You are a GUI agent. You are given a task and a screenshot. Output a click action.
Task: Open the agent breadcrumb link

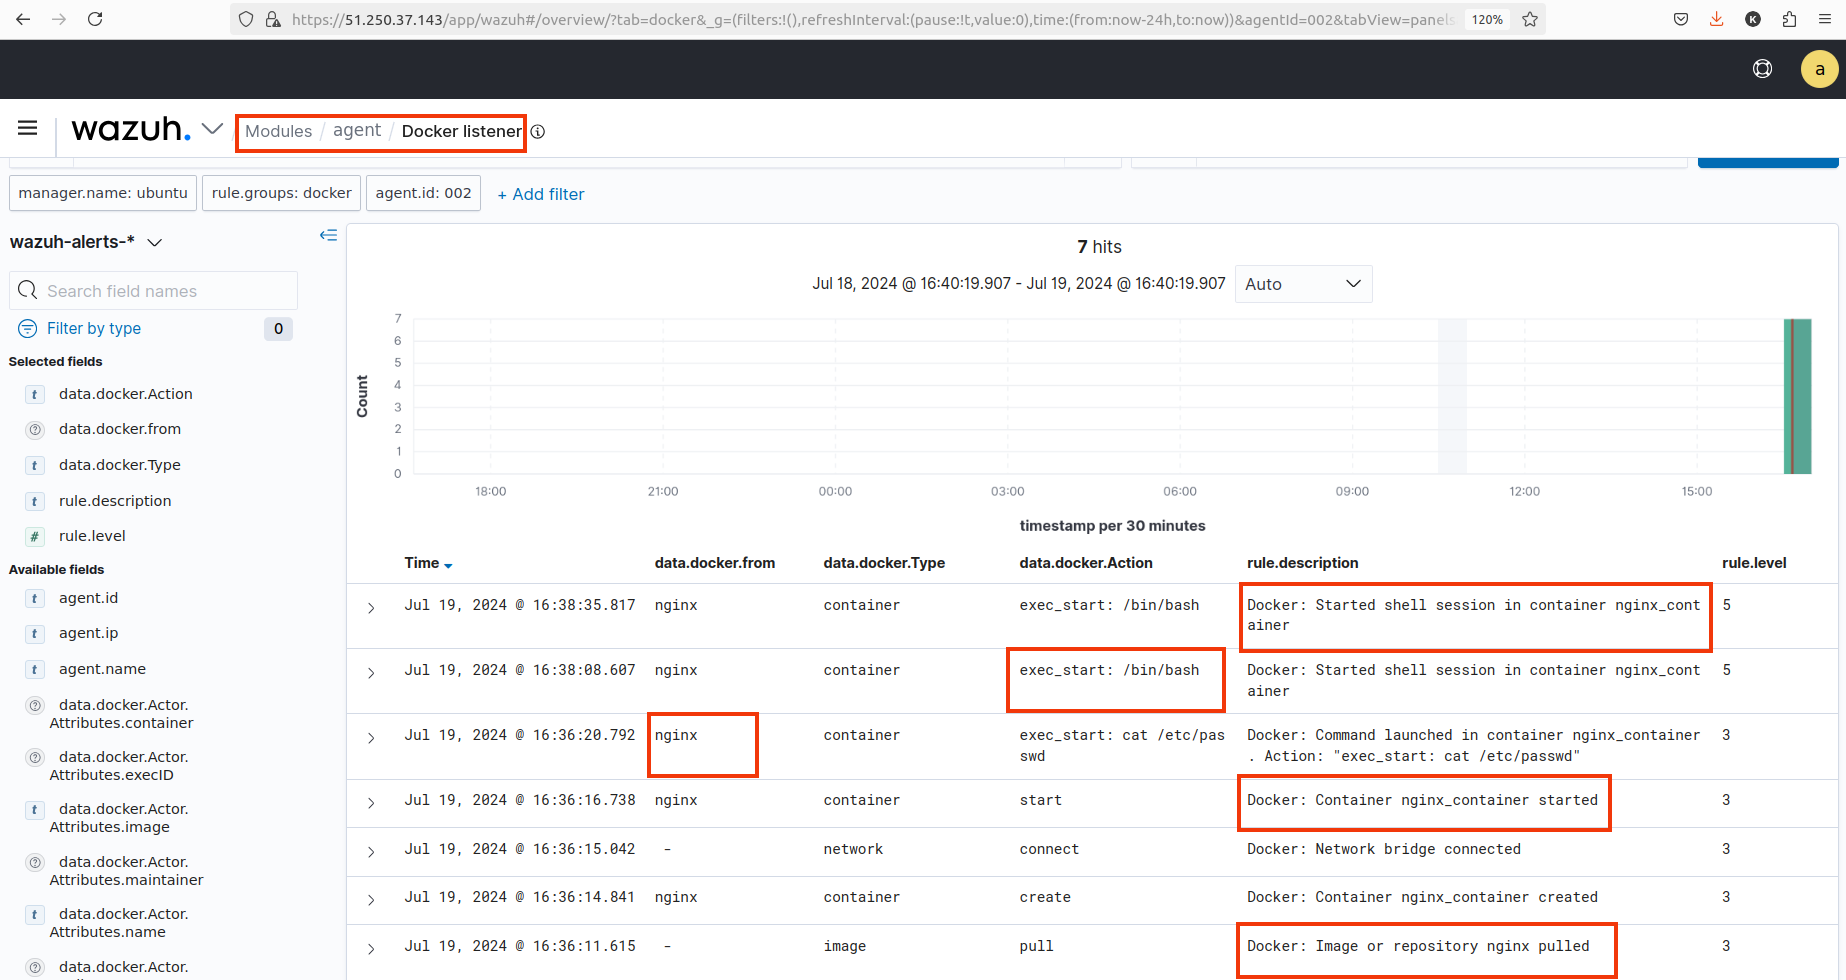pos(357,131)
